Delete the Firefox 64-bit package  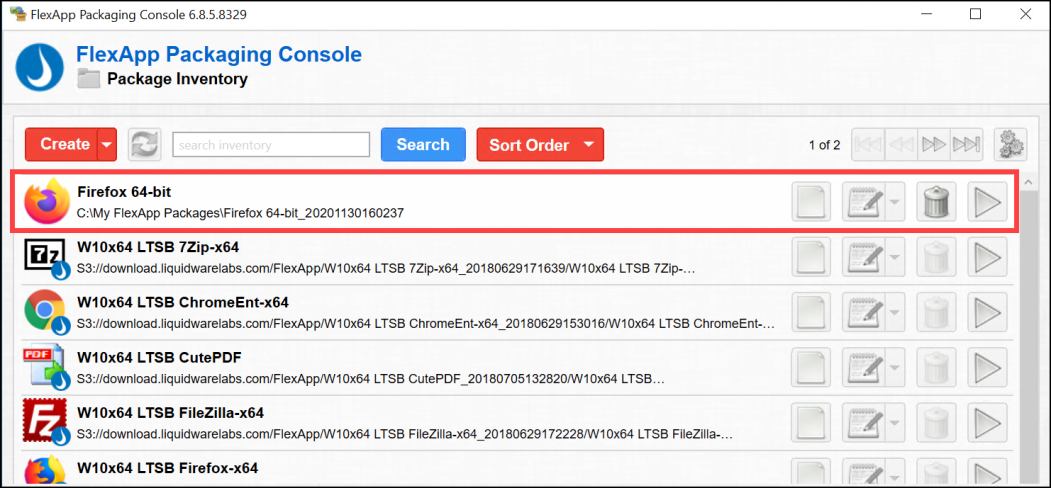tap(935, 203)
